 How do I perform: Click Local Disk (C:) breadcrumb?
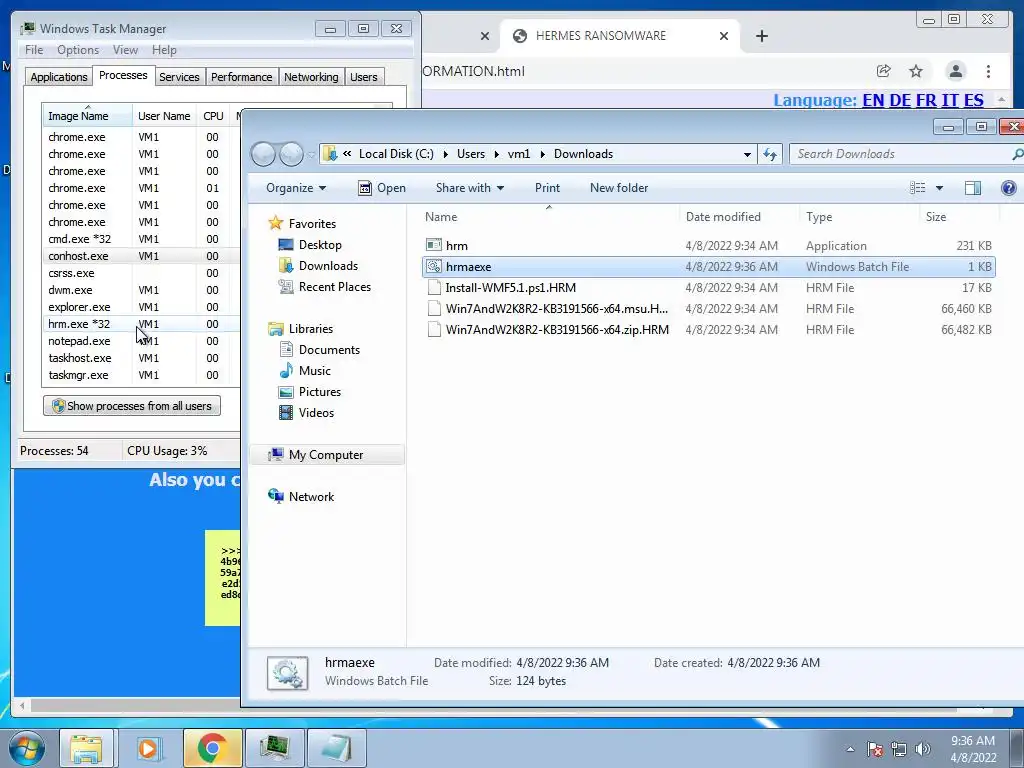pyautogui.click(x=396, y=154)
